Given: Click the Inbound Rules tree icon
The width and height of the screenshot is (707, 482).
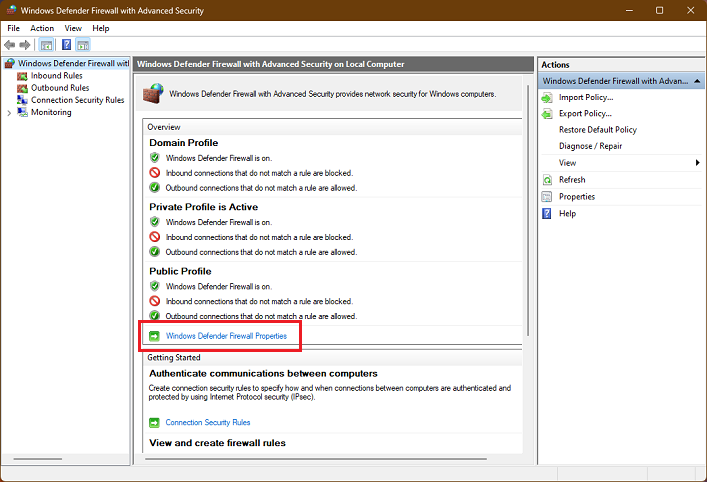Looking at the screenshot, I should pos(23,76).
